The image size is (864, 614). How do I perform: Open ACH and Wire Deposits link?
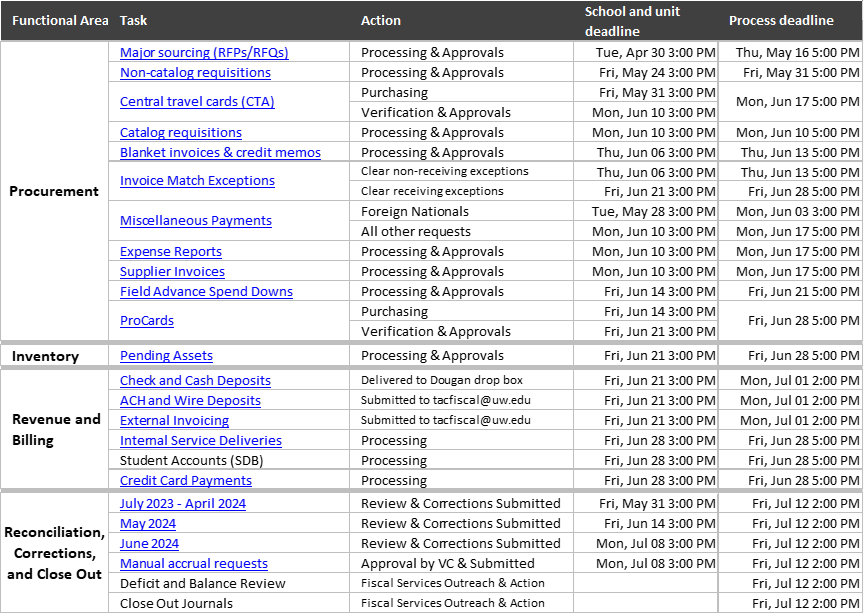(x=190, y=400)
